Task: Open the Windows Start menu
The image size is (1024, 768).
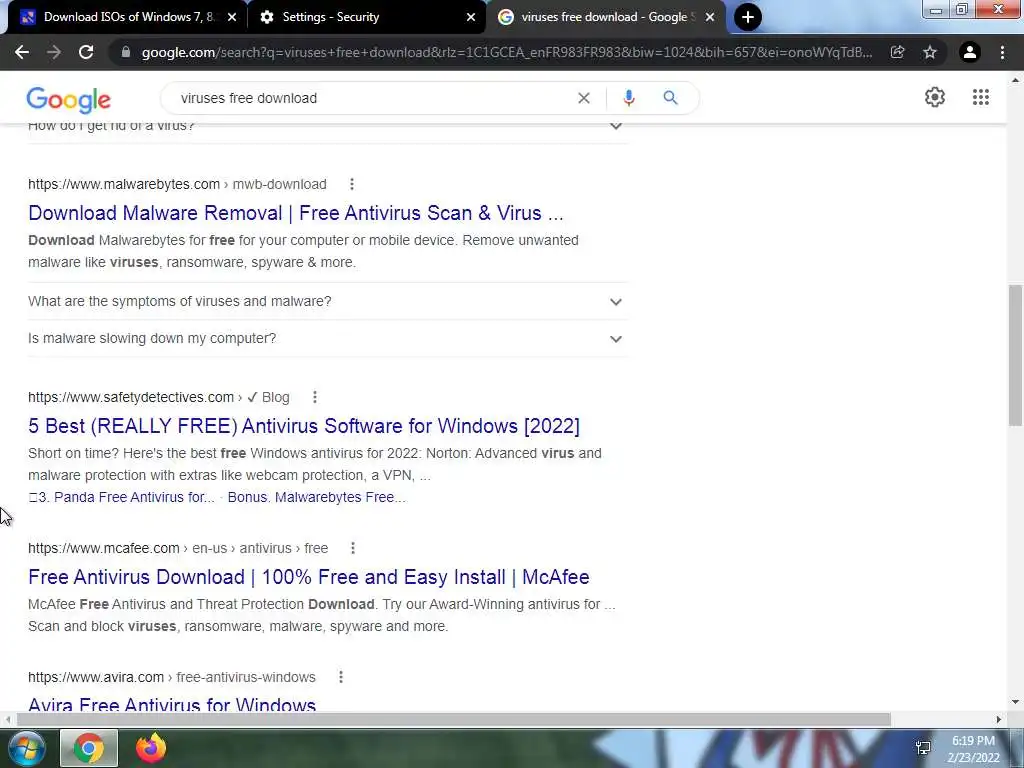Action: tap(27, 748)
